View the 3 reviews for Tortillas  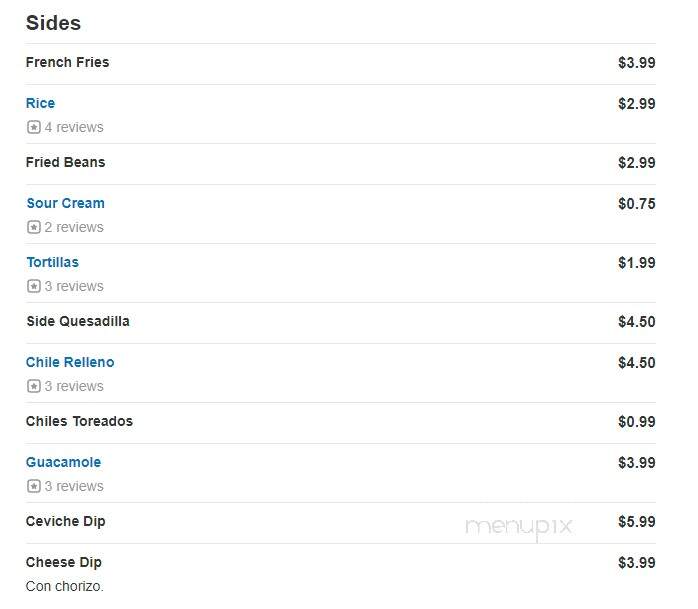pos(74,286)
